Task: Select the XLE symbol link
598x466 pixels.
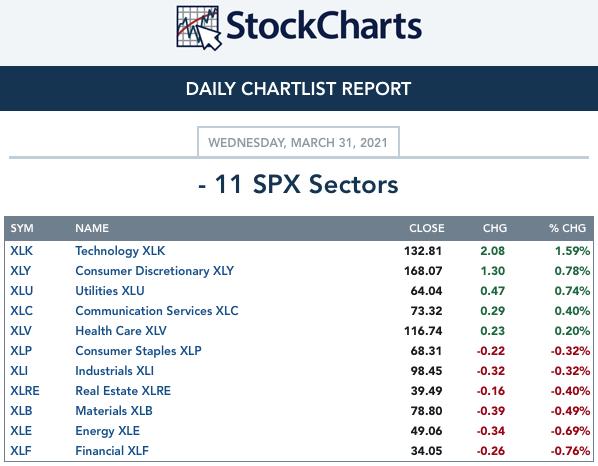Action: pyautogui.click(x=21, y=431)
